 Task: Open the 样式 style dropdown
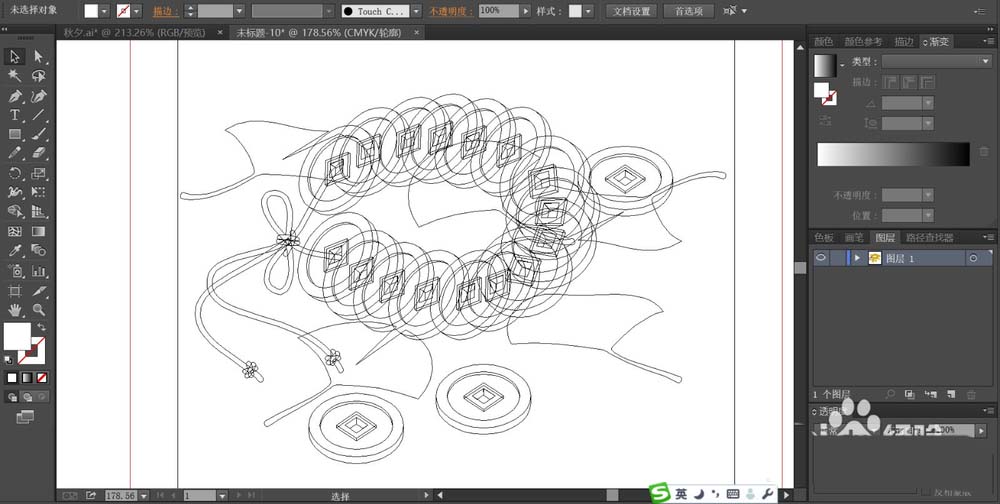pyautogui.click(x=587, y=11)
